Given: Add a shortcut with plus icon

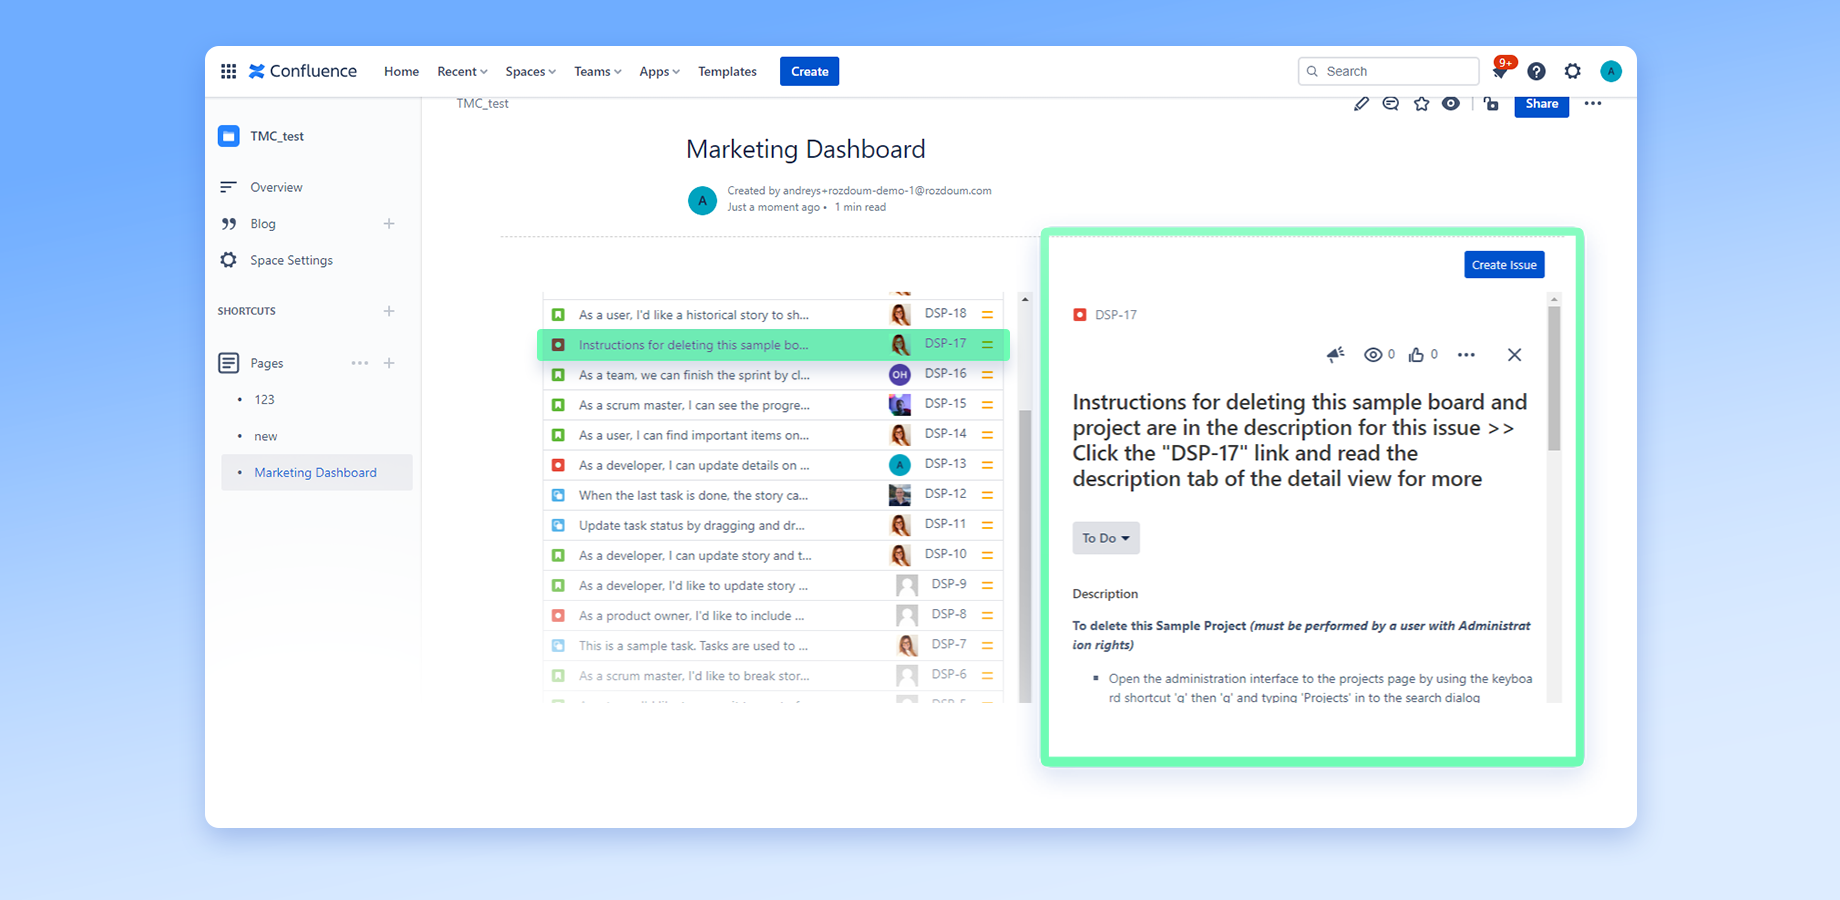Looking at the screenshot, I should pyautogui.click(x=389, y=311).
